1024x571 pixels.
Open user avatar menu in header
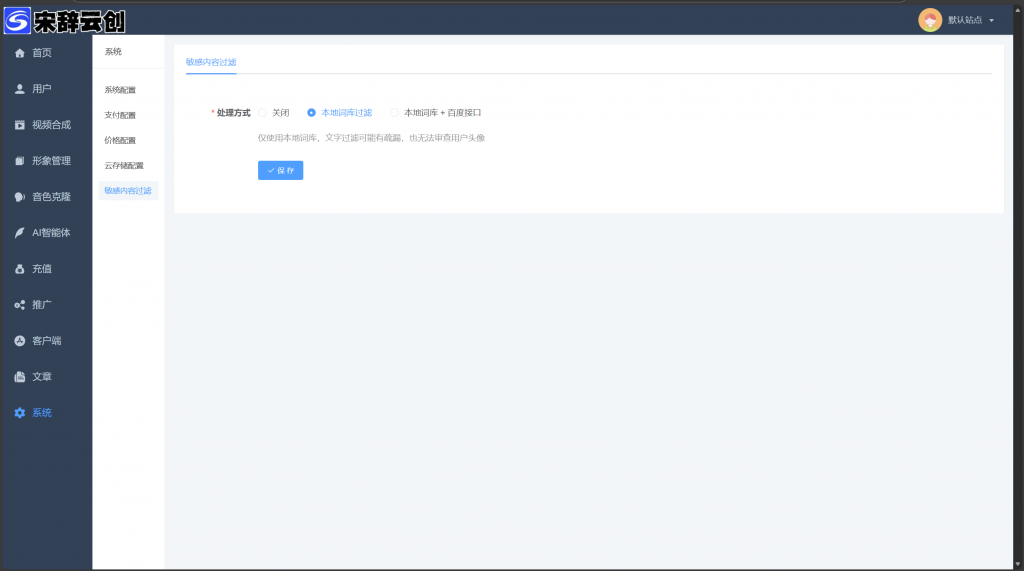930,20
